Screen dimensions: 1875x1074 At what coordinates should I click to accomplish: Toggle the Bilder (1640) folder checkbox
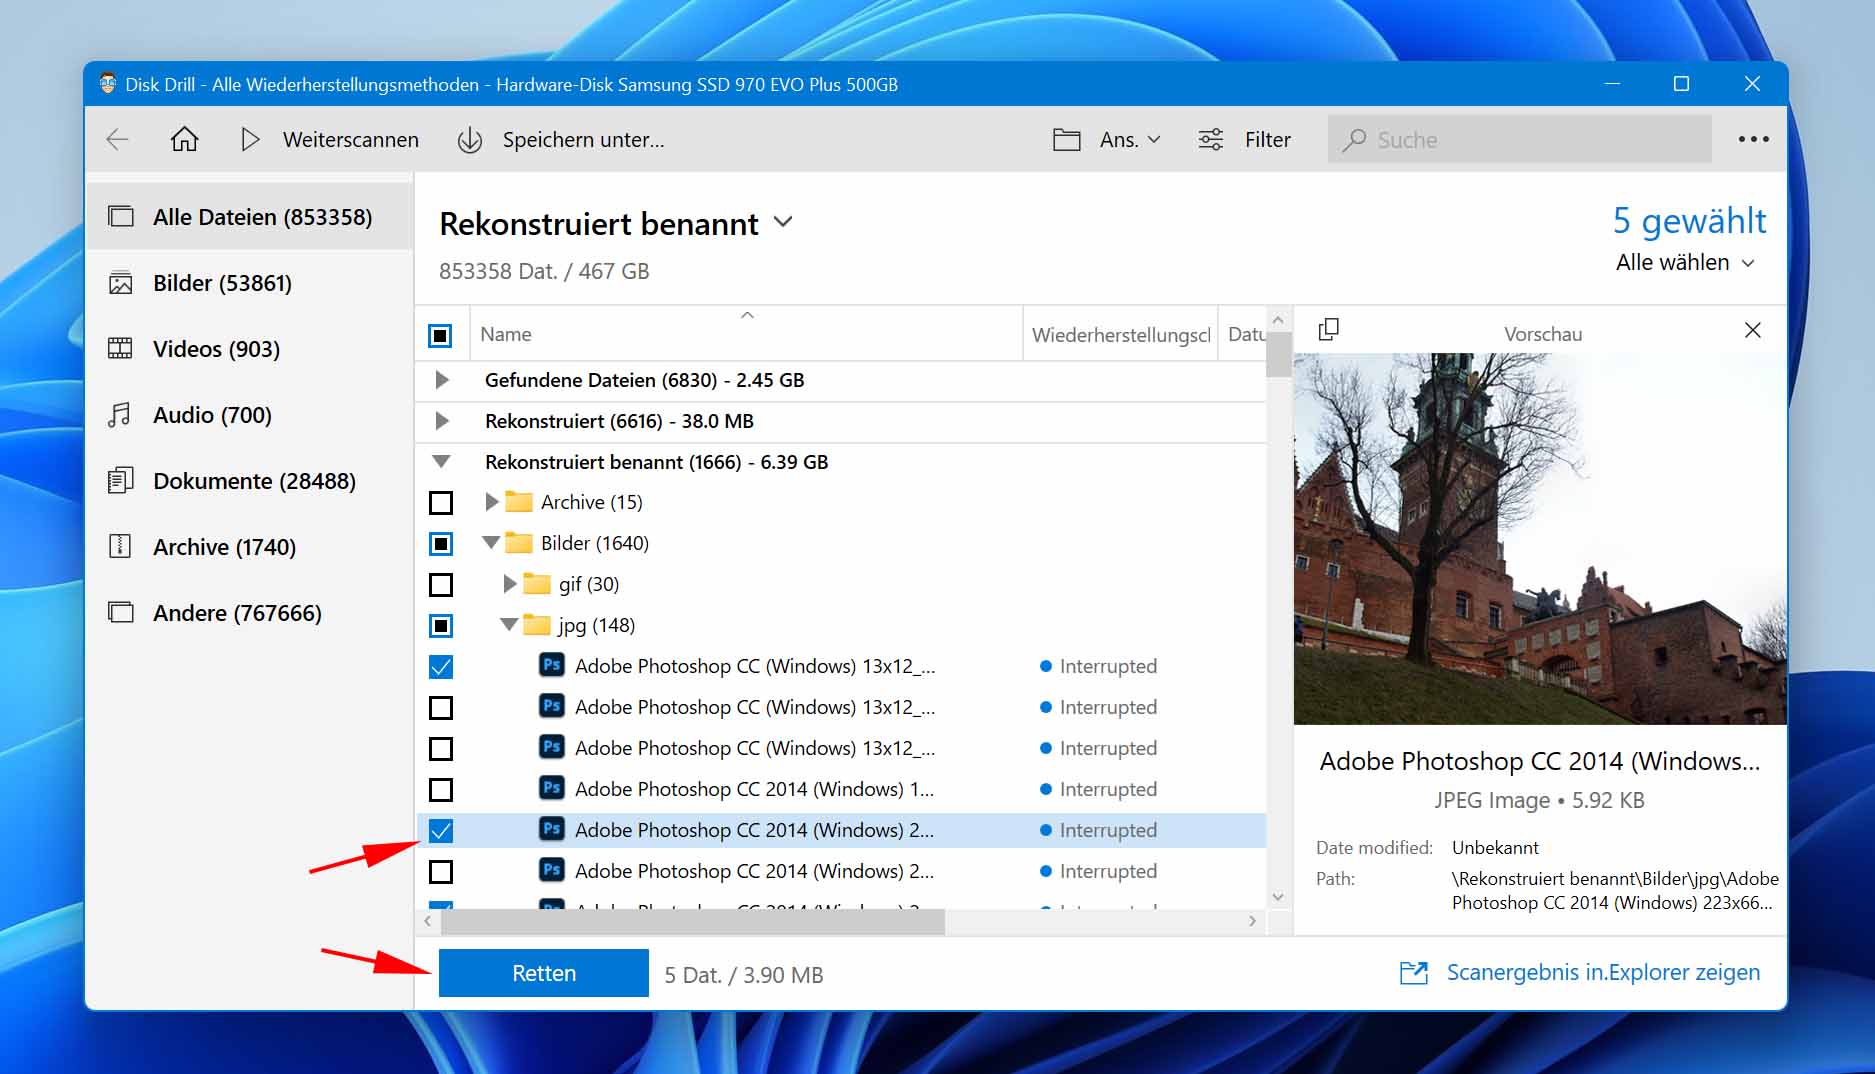click(440, 543)
